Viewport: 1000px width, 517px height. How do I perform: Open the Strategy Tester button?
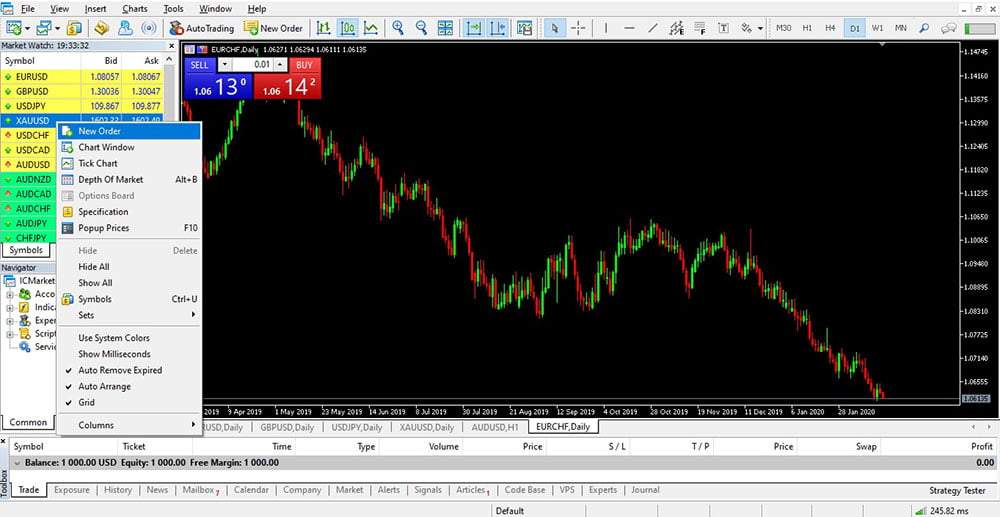tap(957, 490)
